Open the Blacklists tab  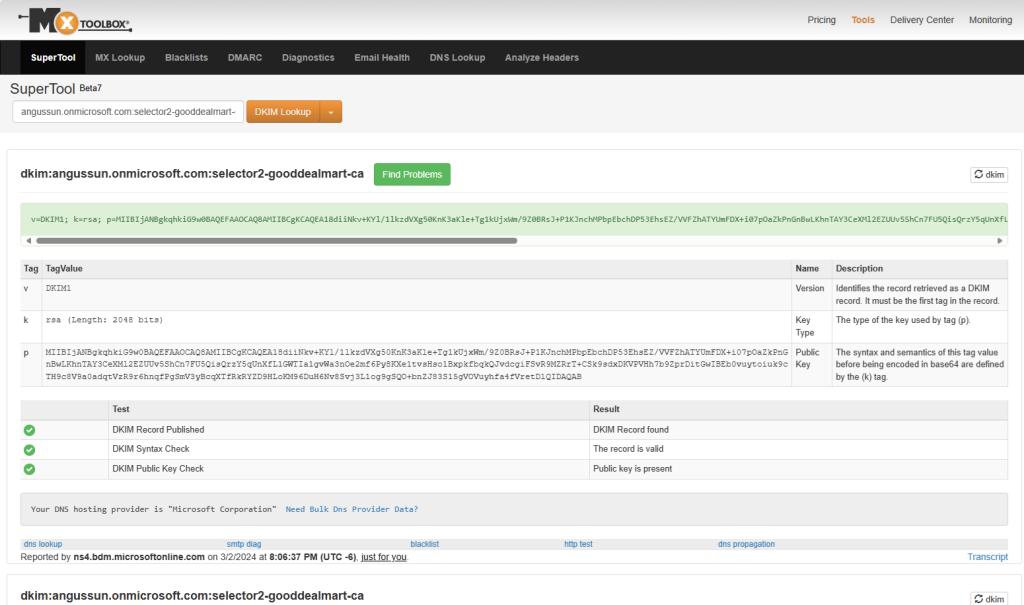tap(186, 58)
